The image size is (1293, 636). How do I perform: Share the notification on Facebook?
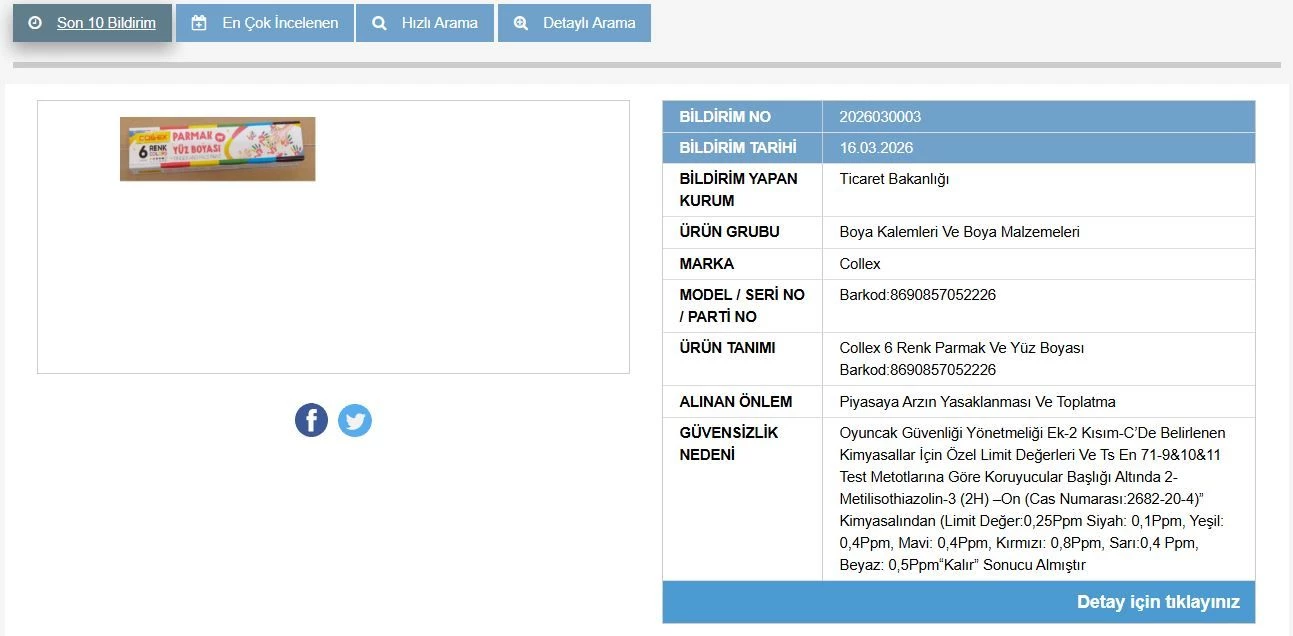(x=311, y=420)
